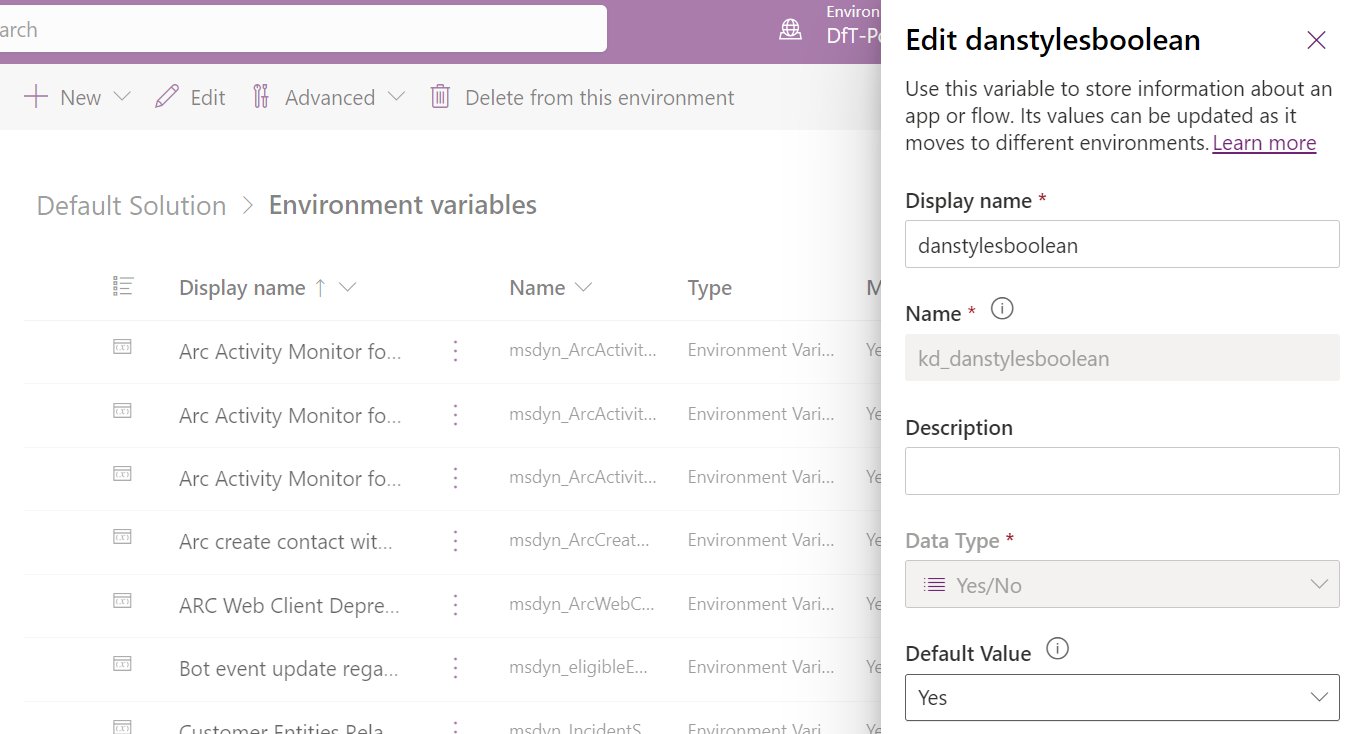1357x734 pixels.
Task: Open the Advanced menu chevron
Action: [x=398, y=96]
